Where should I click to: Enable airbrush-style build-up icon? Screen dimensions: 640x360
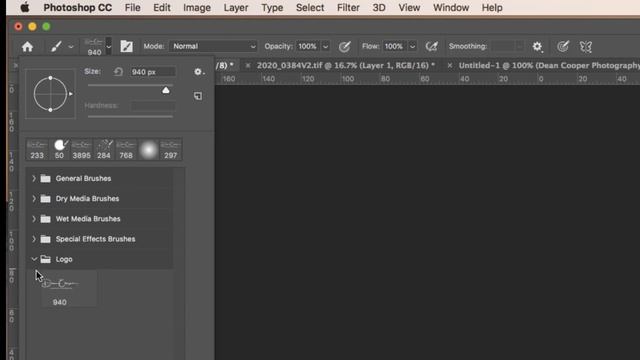tap(431, 47)
